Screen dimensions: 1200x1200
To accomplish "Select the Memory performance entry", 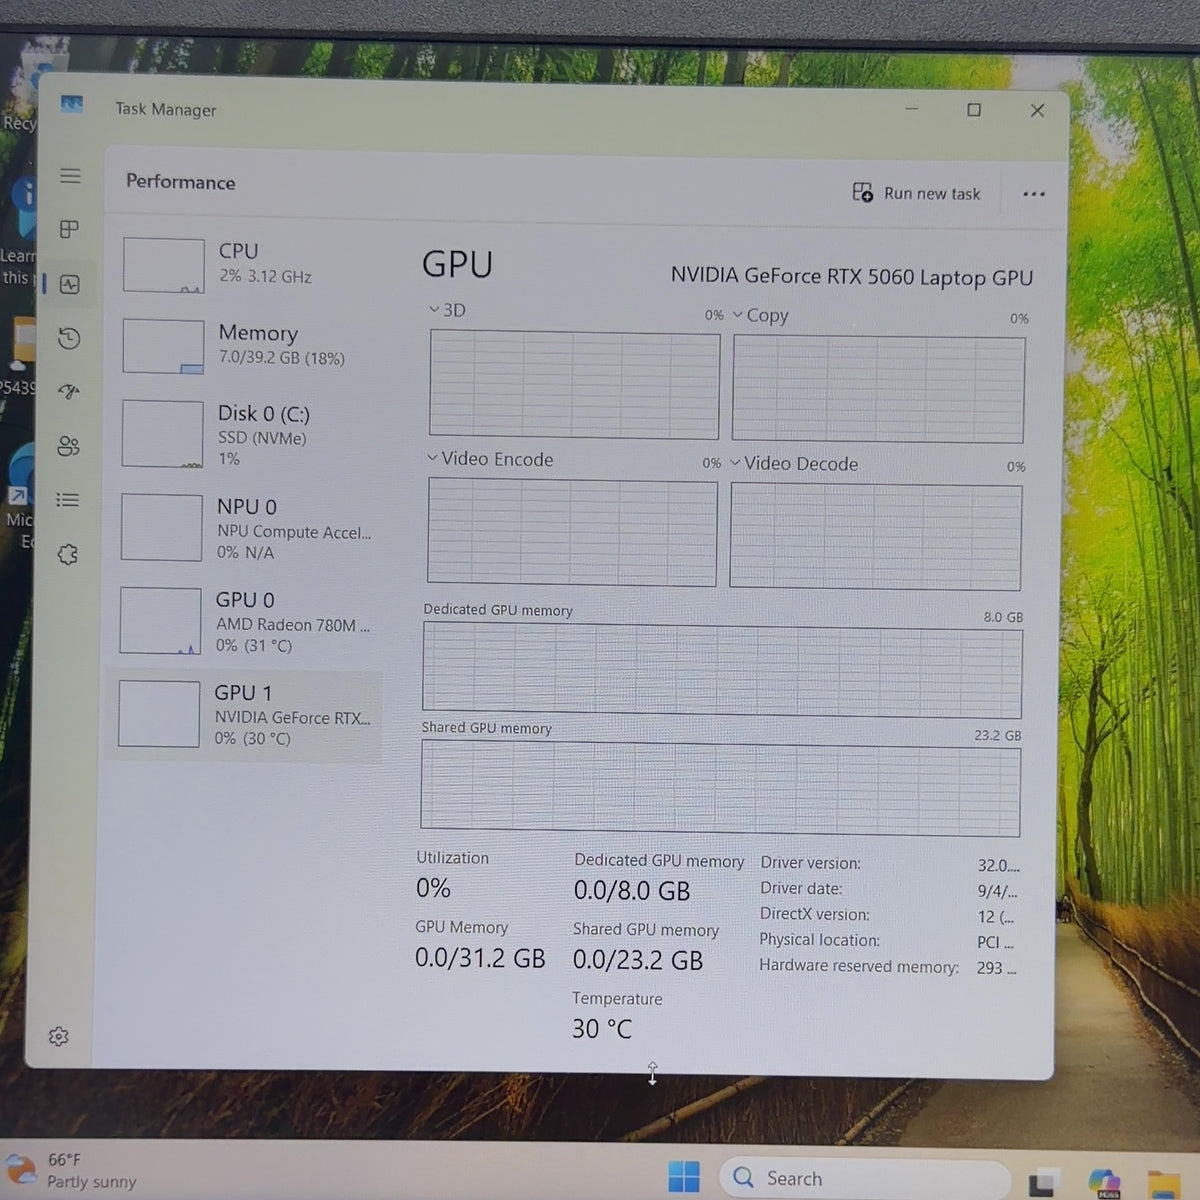I will pyautogui.click(x=245, y=345).
